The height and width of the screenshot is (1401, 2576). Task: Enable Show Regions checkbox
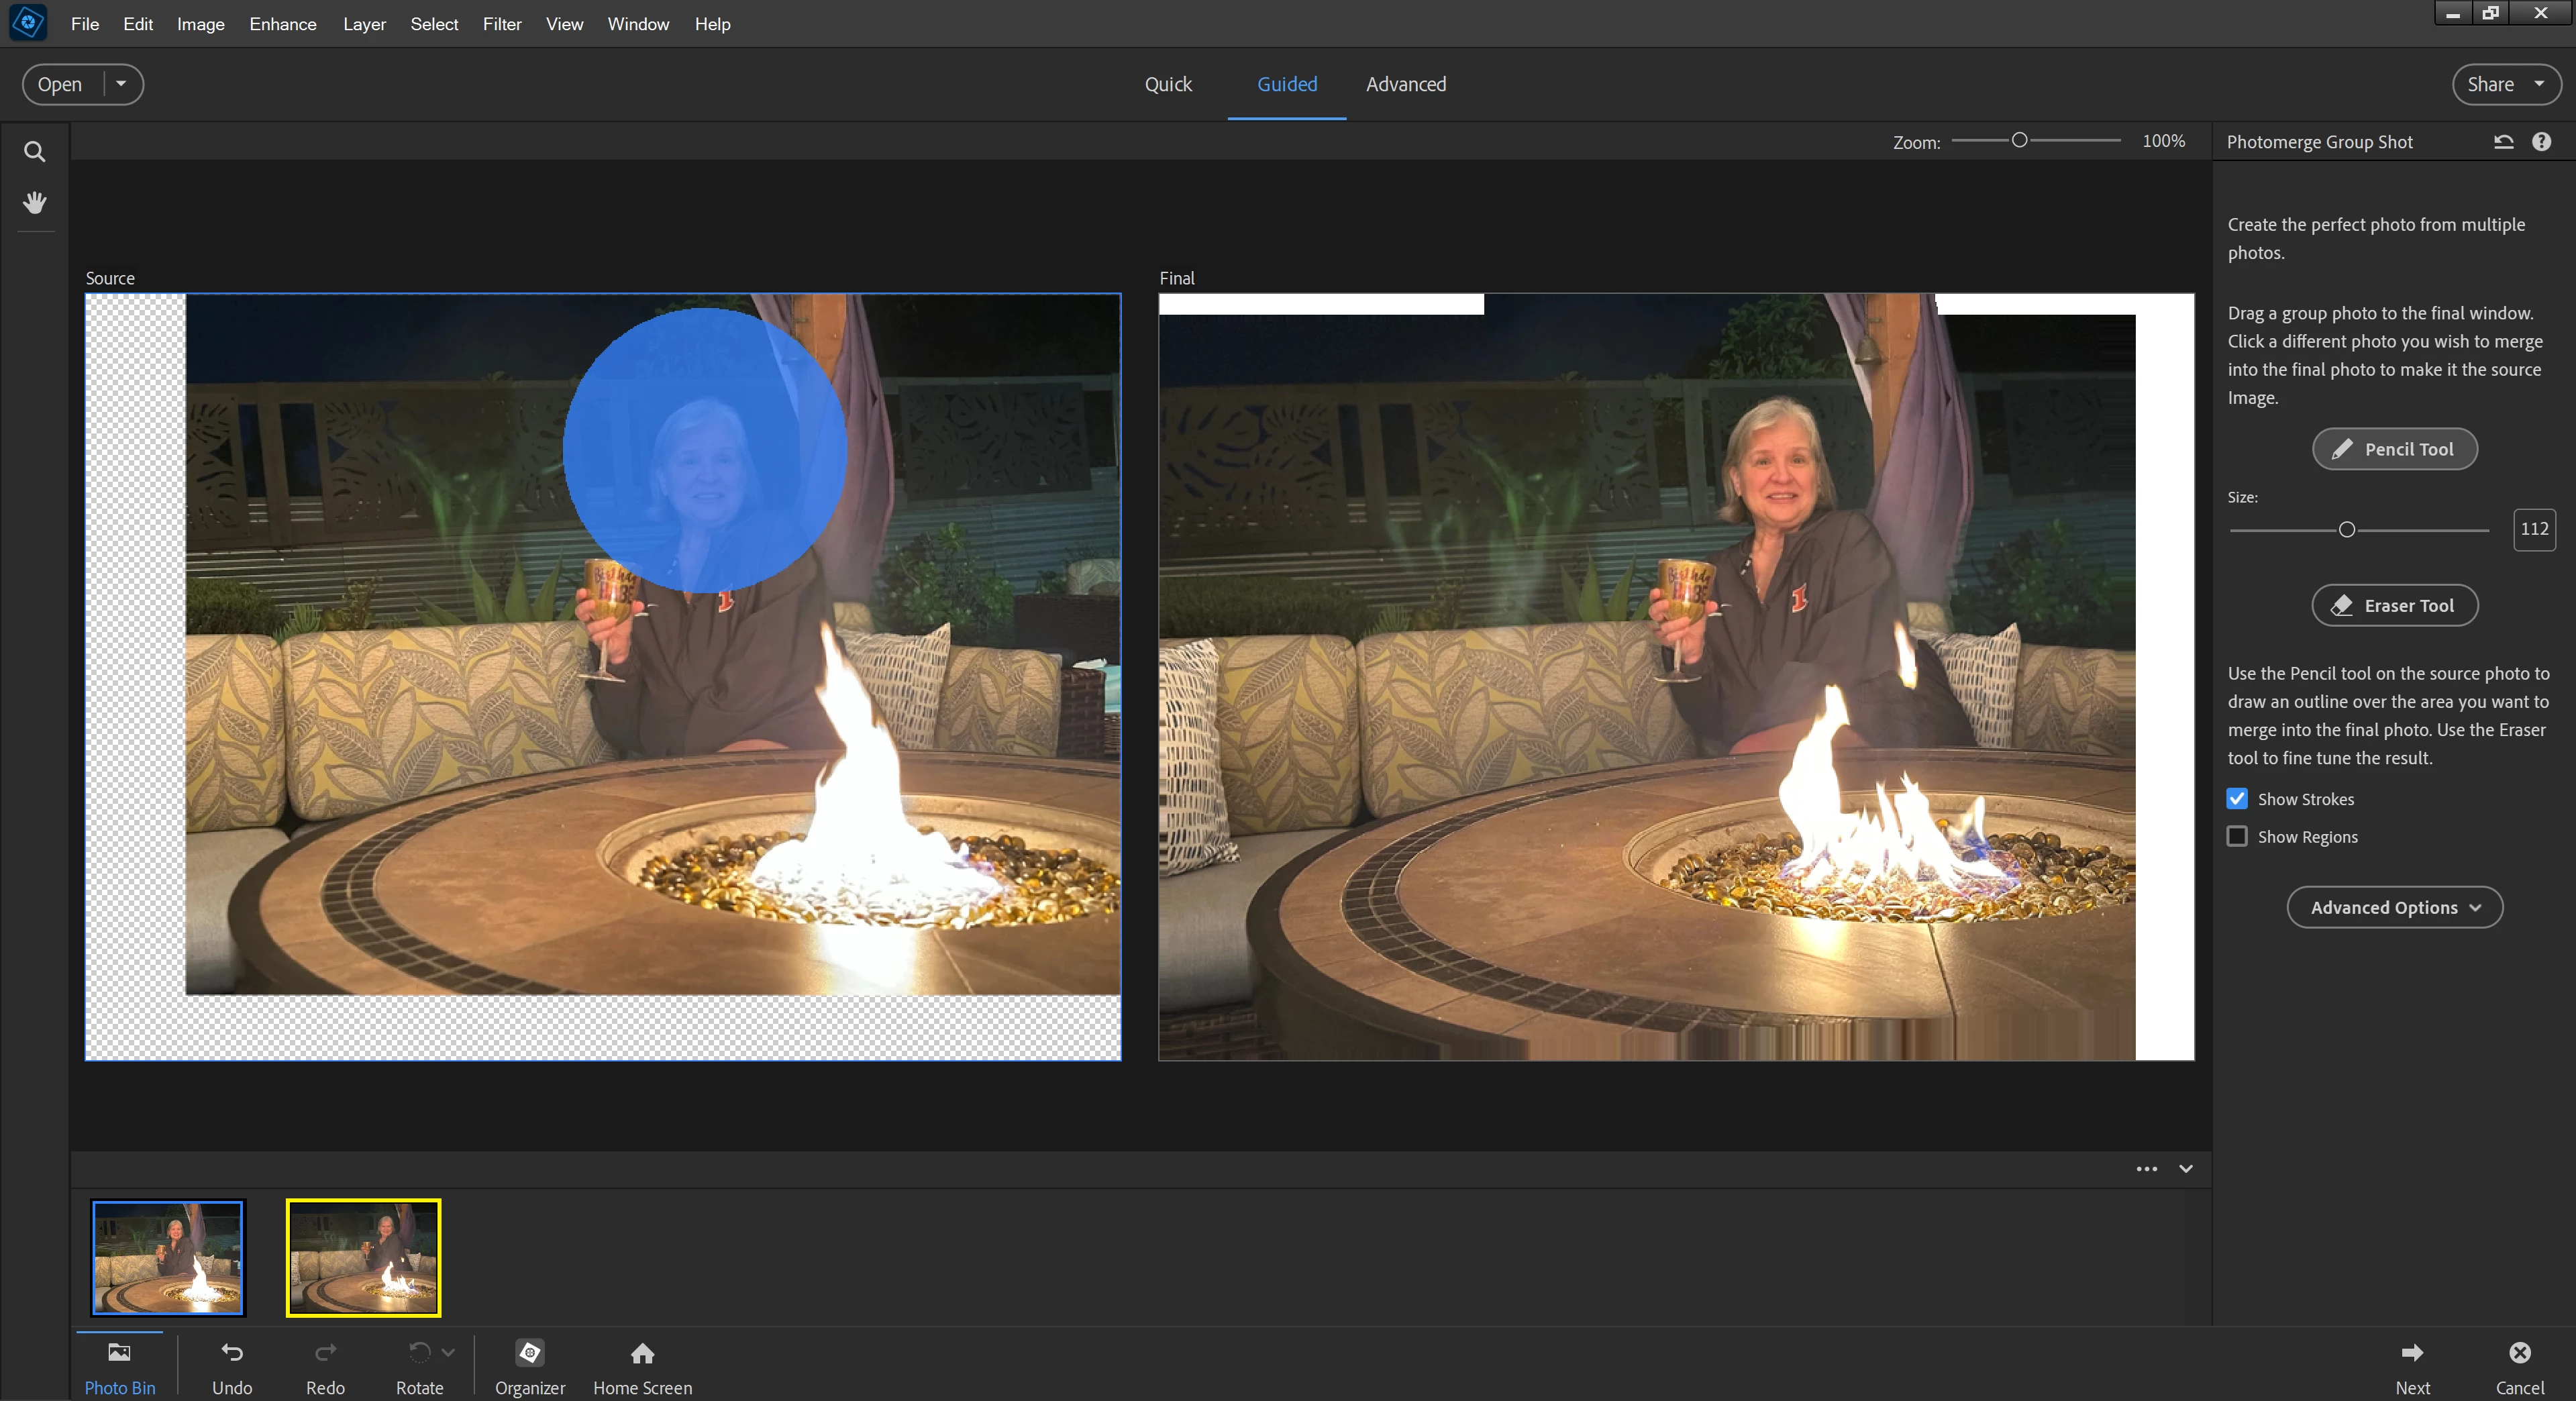(x=2237, y=836)
